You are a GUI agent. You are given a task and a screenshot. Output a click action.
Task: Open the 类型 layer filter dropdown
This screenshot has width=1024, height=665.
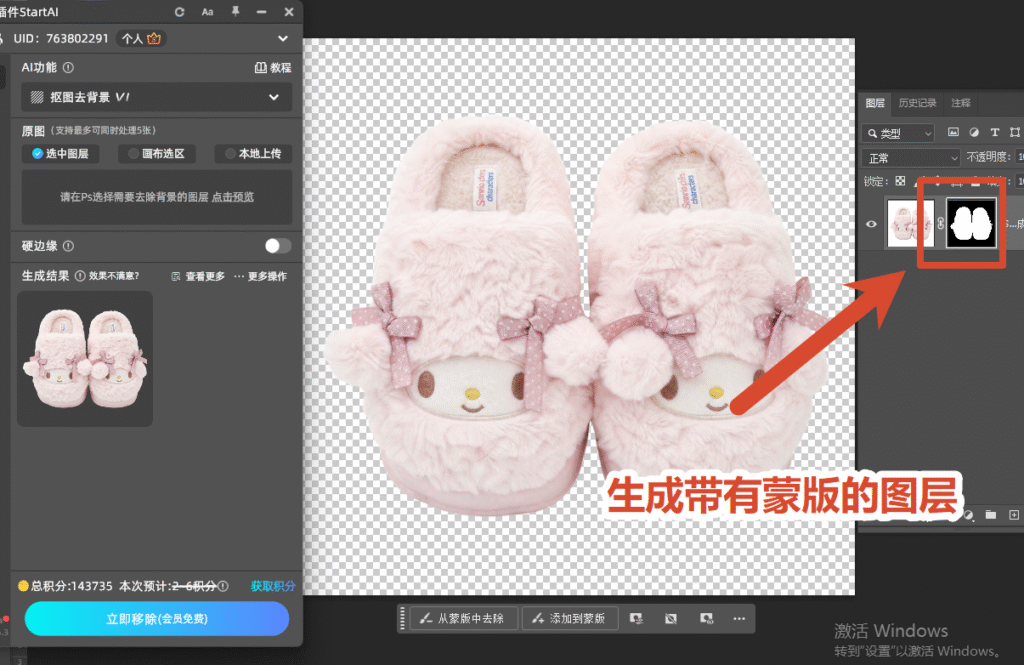point(898,133)
